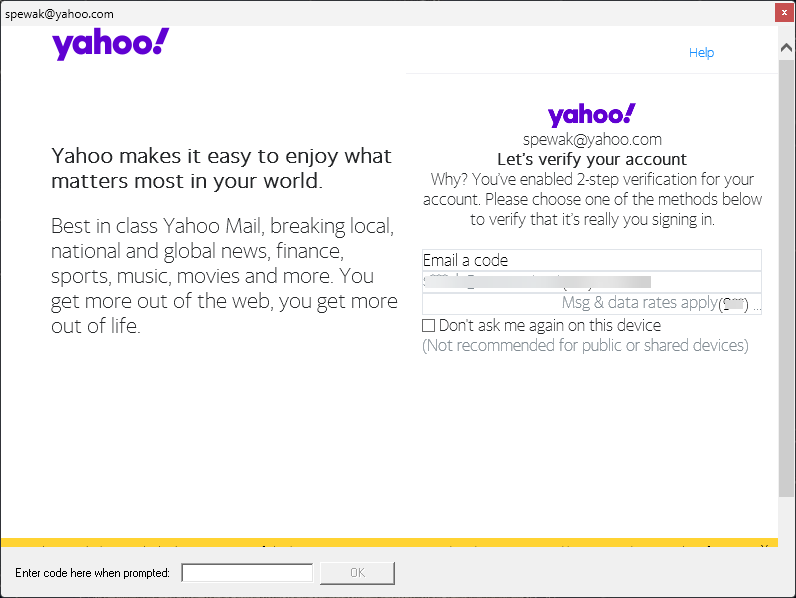Click the "Best in class Yahoo Mail" paragraph
Image resolution: width=796 pixels, height=598 pixels.
click(x=224, y=276)
